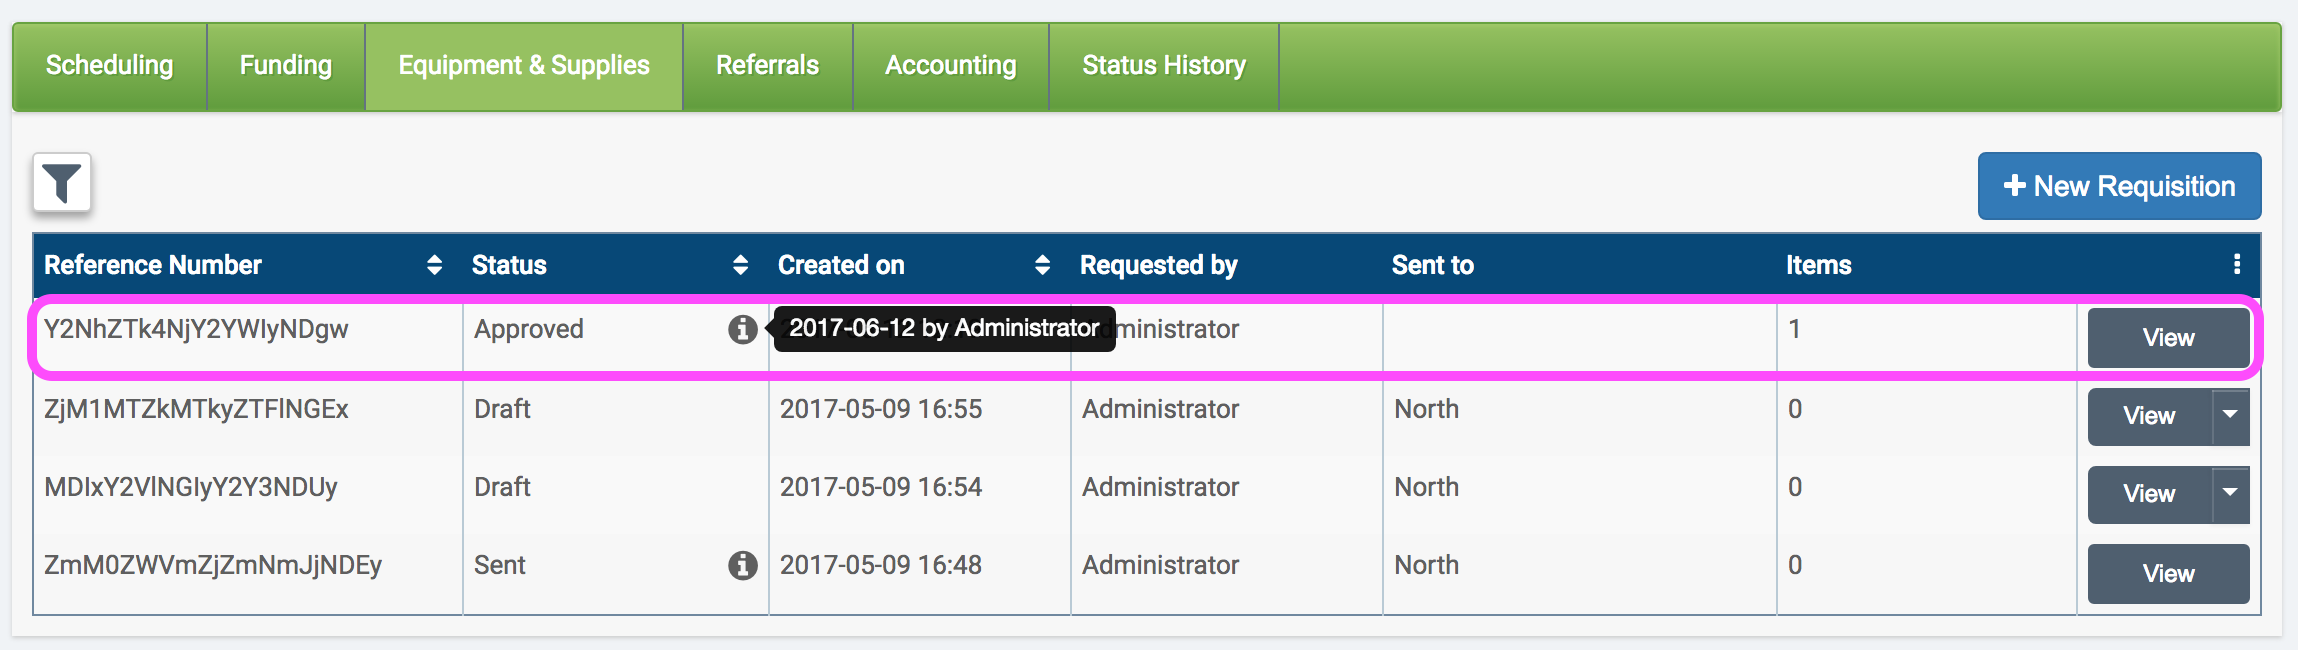The height and width of the screenshot is (650, 2298).
Task: View the Sent requisition ZmM0ZWVmZjZmNmJjNDEy
Action: 2168,574
